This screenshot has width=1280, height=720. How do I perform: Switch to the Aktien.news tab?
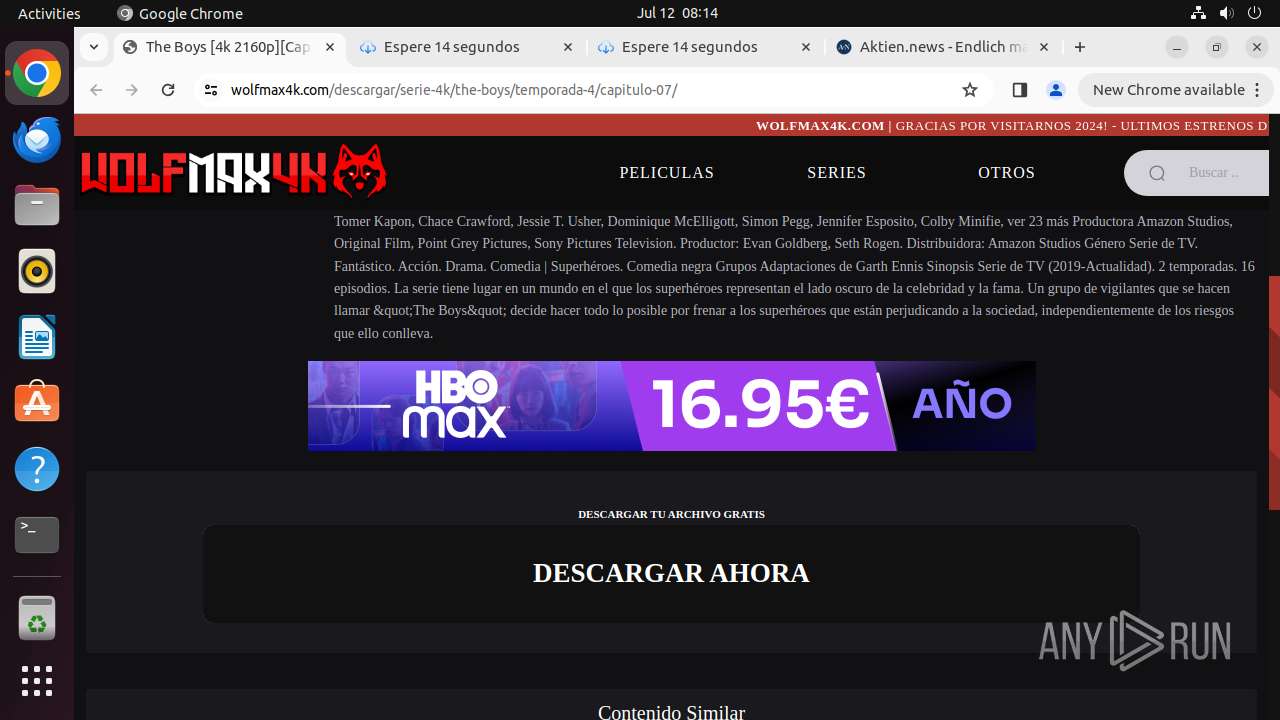(943, 47)
